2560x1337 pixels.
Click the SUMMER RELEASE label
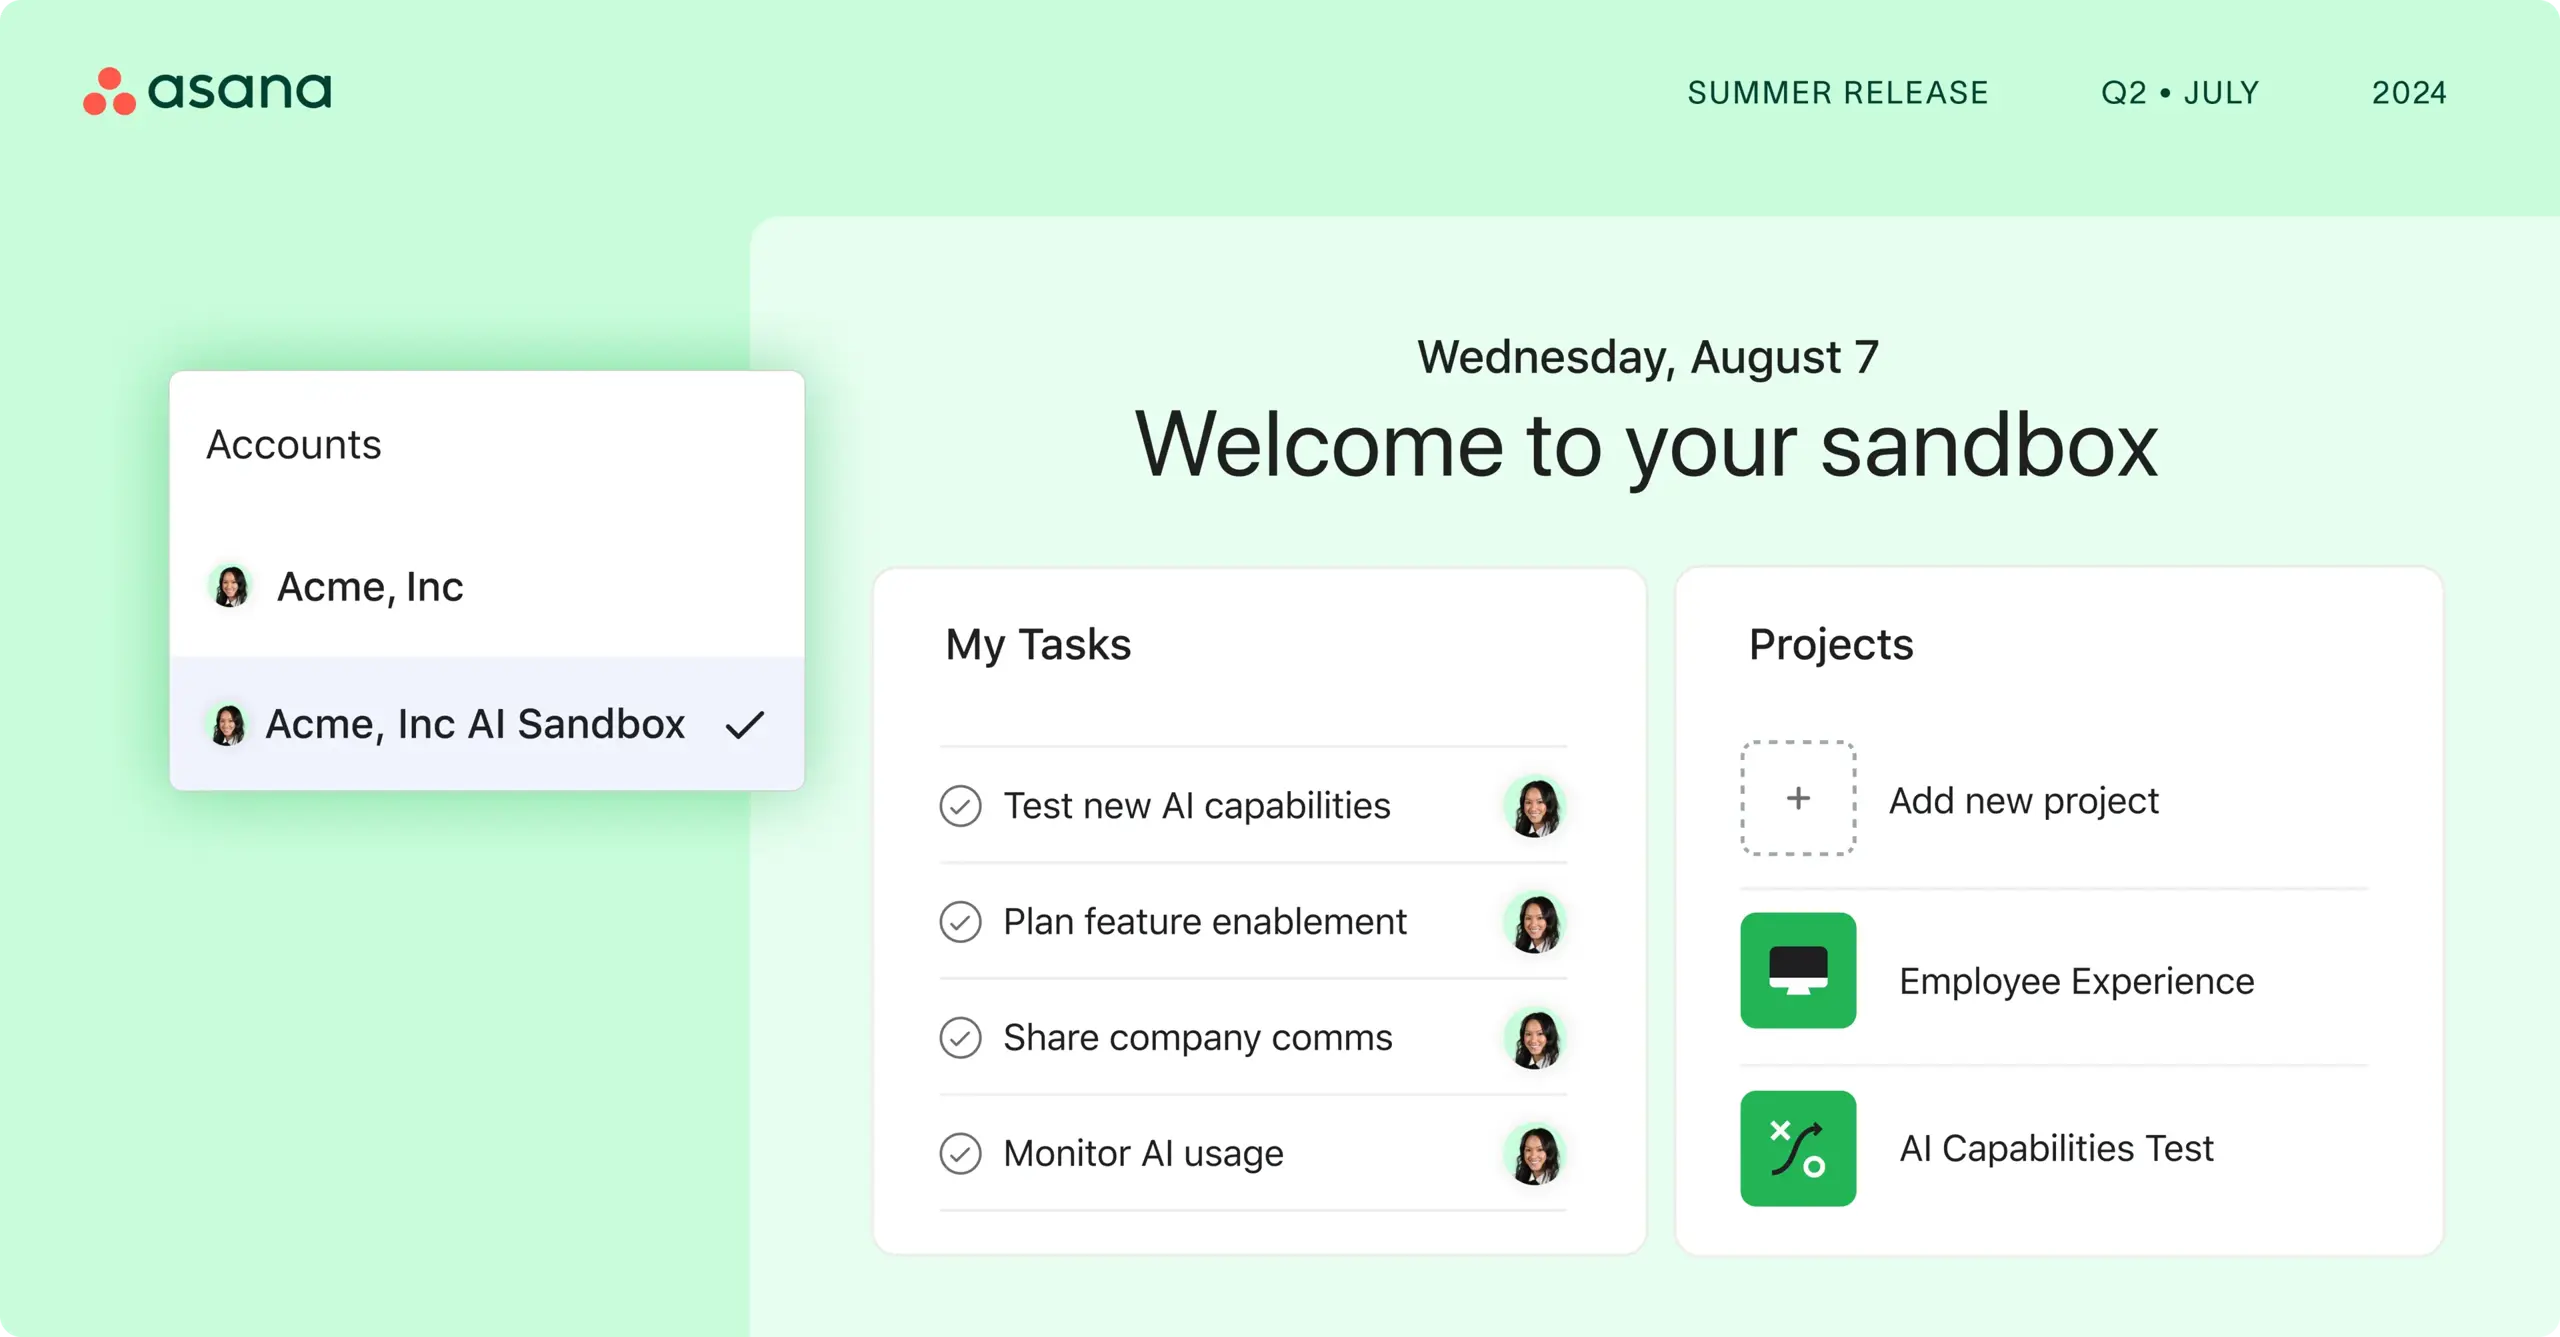click(x=1838, y=92)
